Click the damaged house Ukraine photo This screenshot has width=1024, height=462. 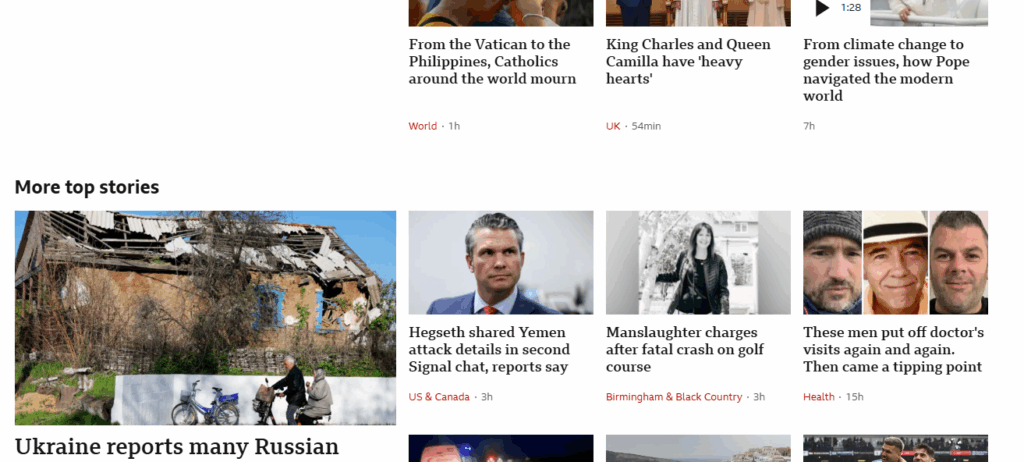pyautogui.click(x=205, y=318)
